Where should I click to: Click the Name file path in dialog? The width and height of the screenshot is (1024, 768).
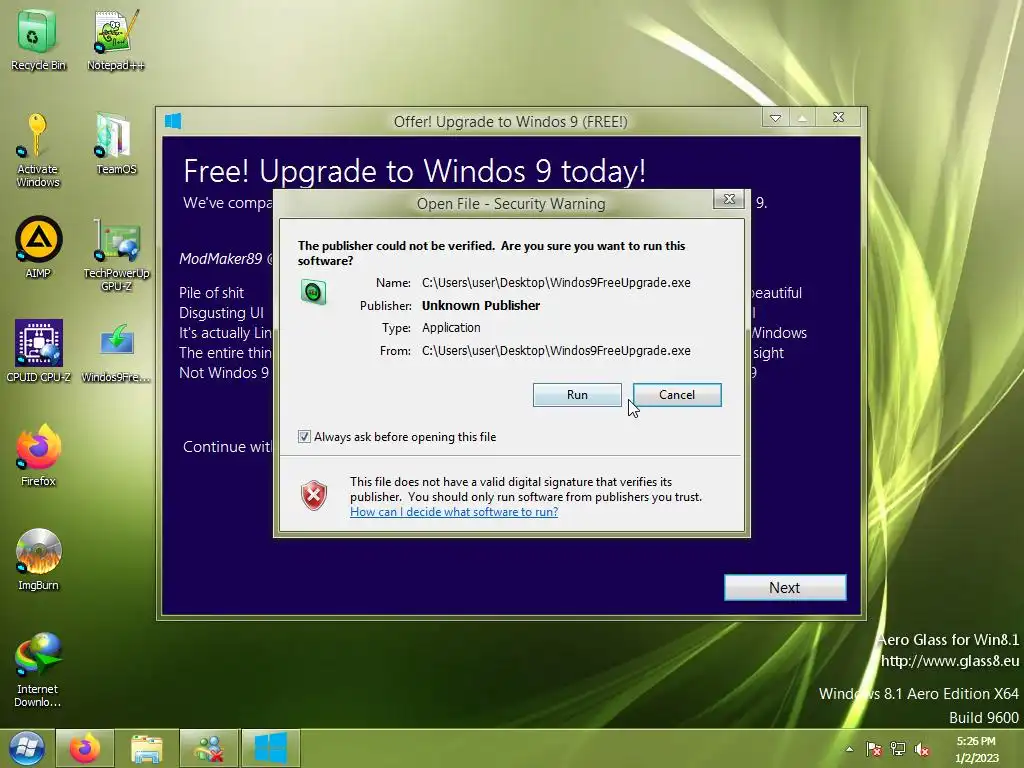(556, 283)
